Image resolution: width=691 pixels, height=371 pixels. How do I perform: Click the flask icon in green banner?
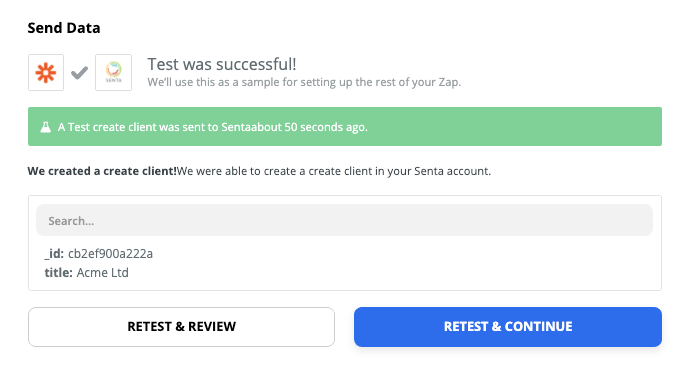point(45,127)
